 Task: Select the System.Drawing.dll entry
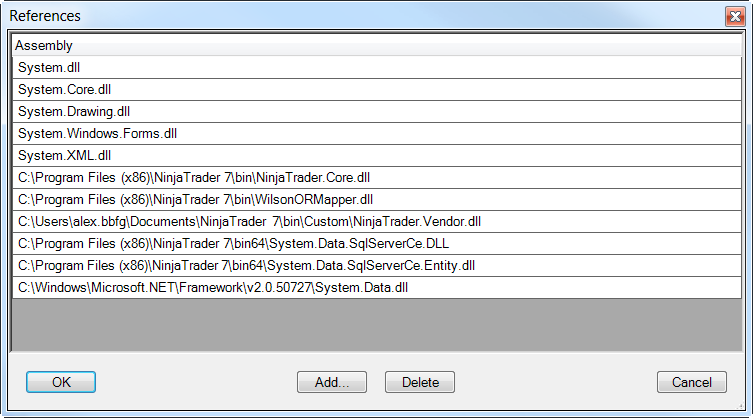pyautogui.click(x=377, y=112)
